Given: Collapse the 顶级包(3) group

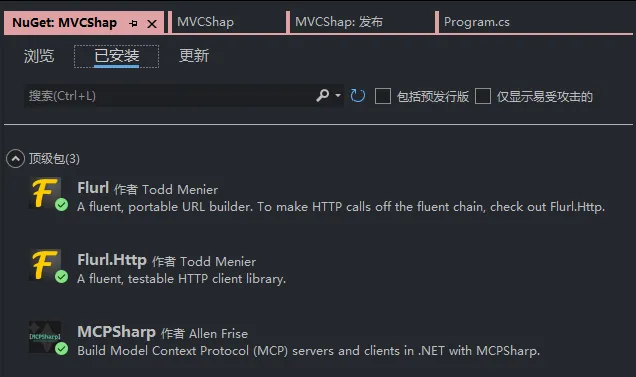Looking at the screenshot, I should pos(15,159).
